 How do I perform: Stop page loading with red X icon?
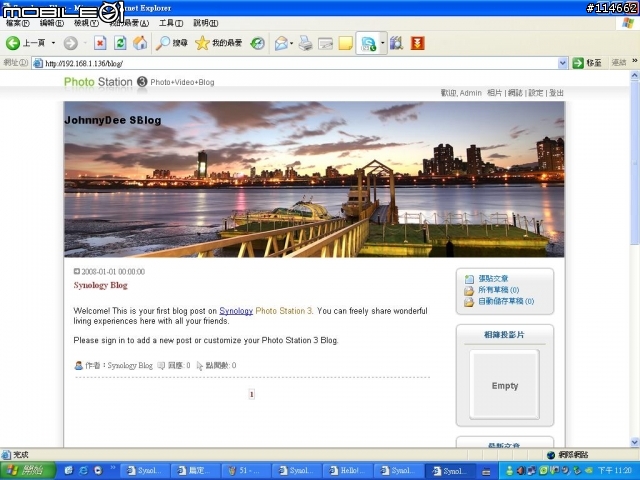[x=100, y=43]
